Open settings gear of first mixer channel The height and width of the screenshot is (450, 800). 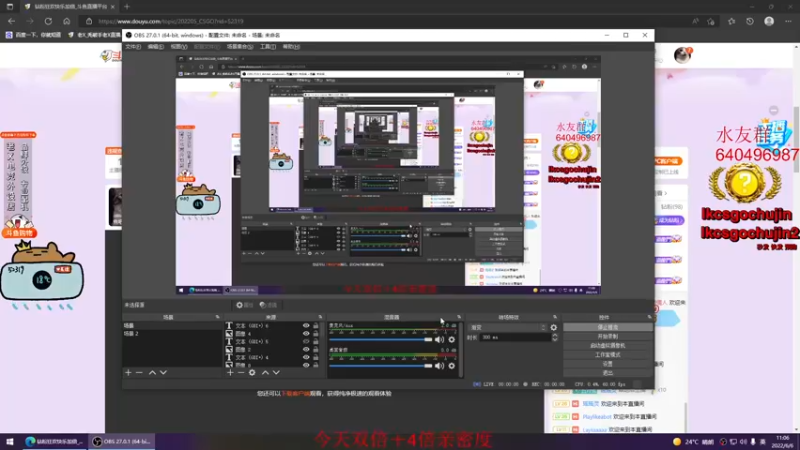(x=452, y=339)
